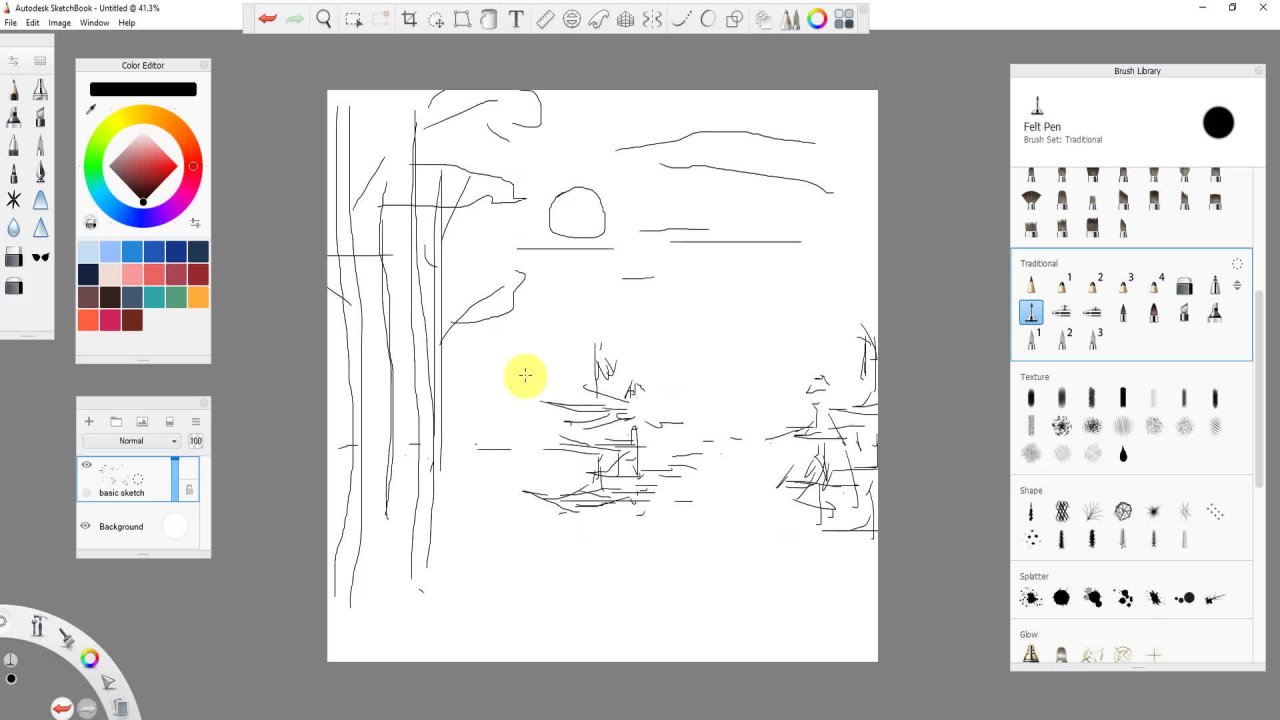Toggle visibility of the Background layer
1280x720 pixels.
coord(85,526)
